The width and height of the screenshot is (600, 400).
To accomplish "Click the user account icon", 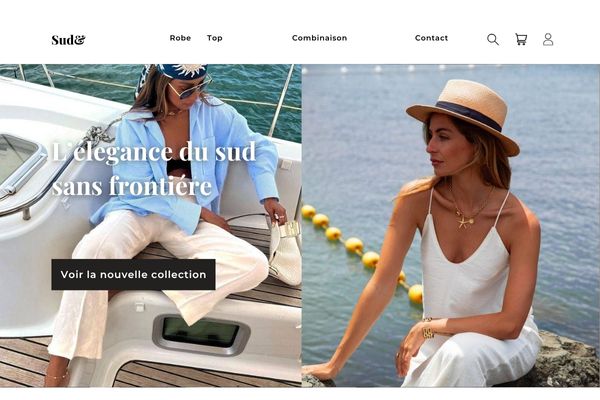I will [548, 39].
